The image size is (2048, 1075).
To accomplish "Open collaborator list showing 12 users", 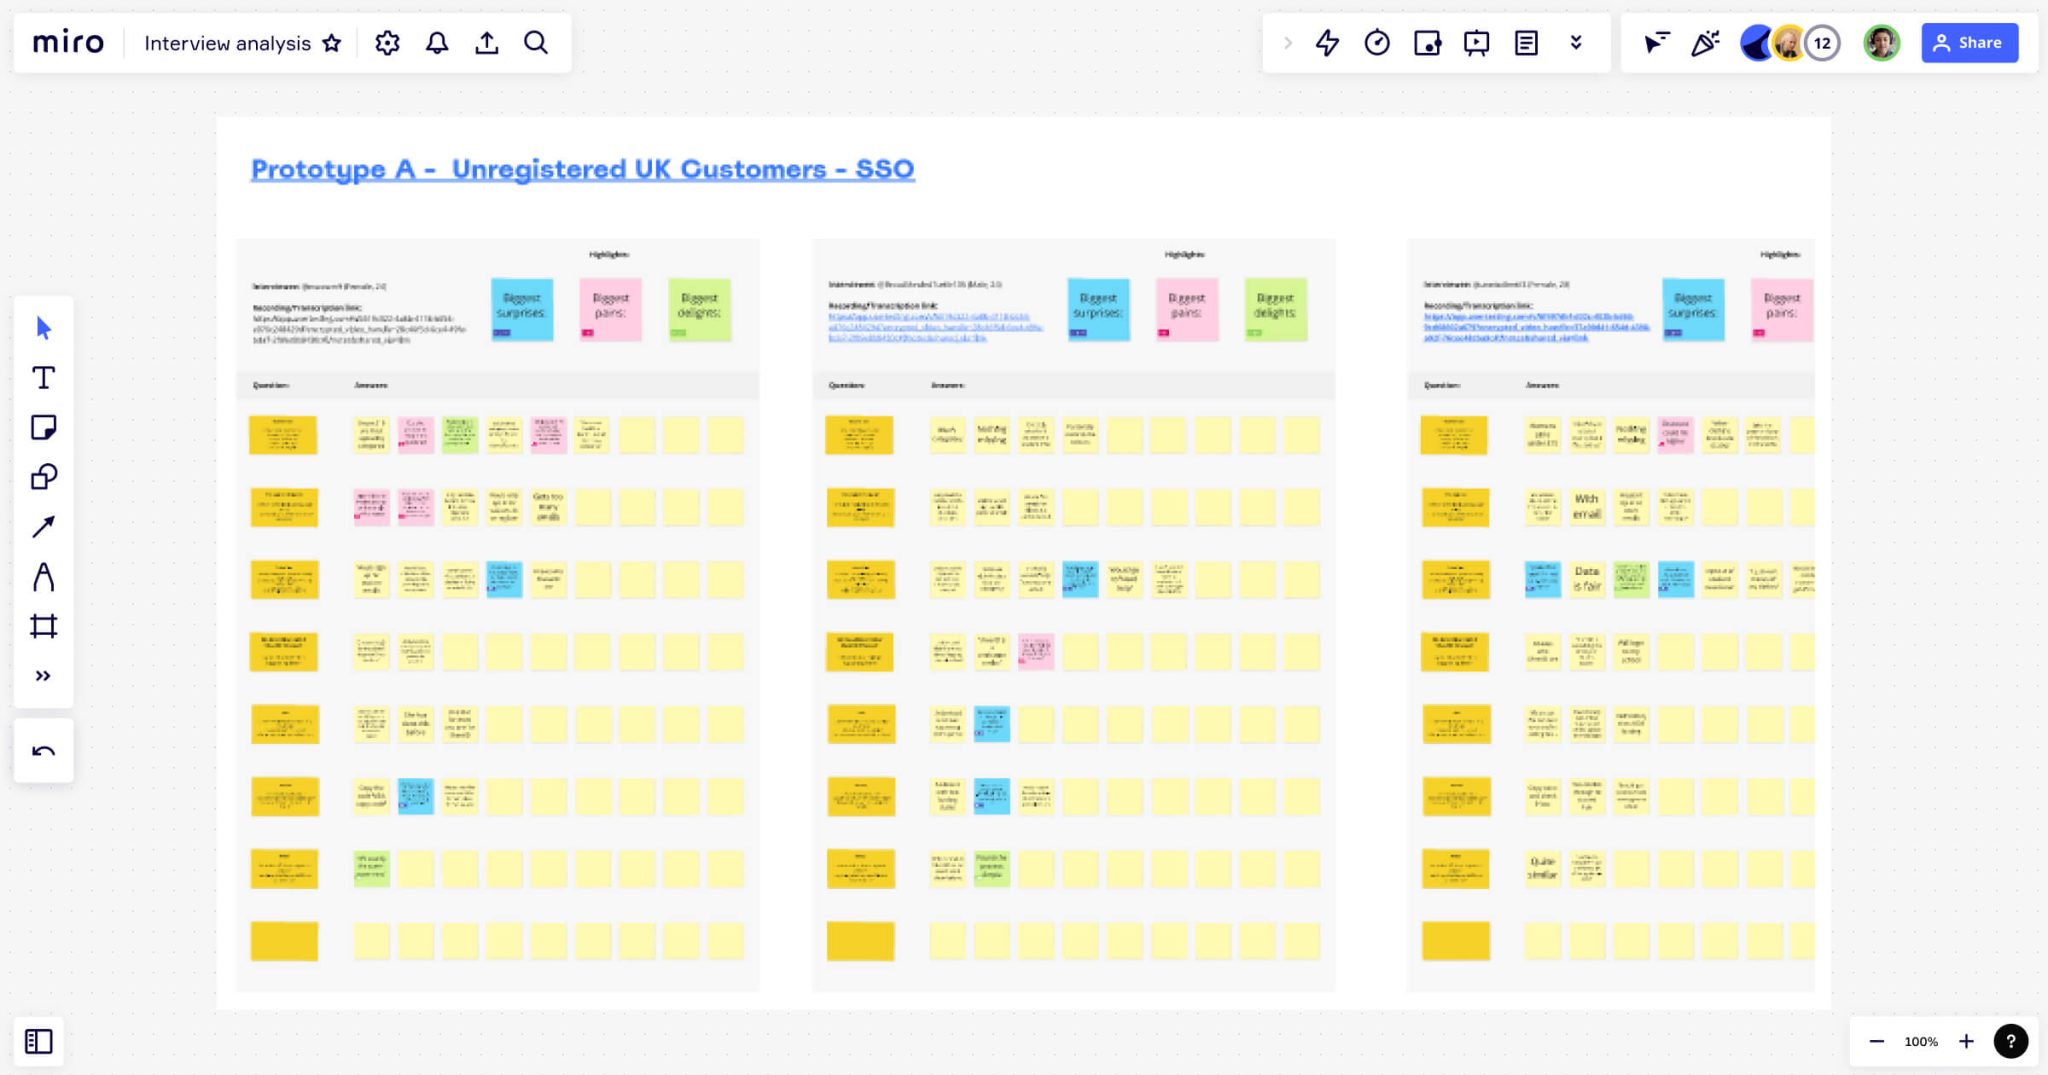I will click(1822, 42).
